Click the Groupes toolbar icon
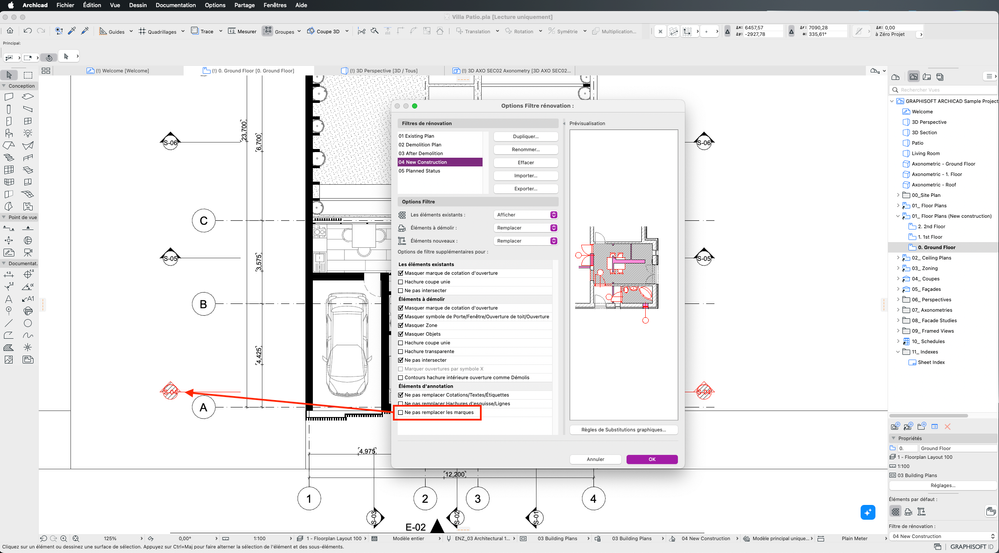The width and height of the screenshot is (999, 553). pos(268,31)
